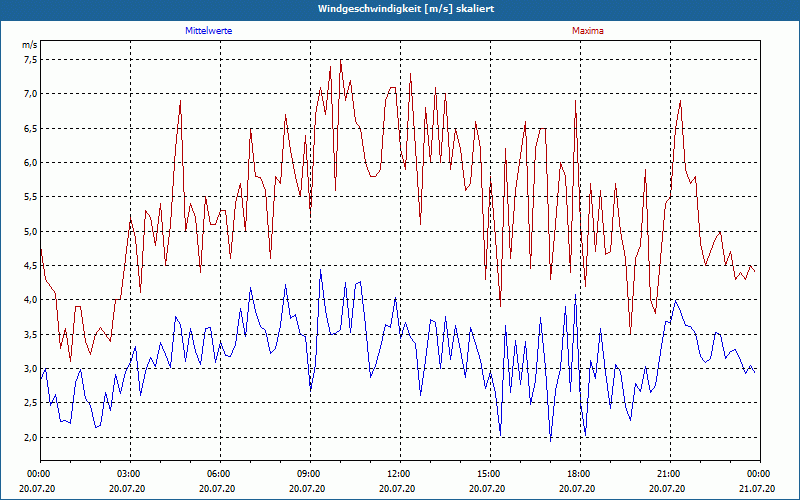
Task: Select the '6,5' y-axis tick label
Action: click(x=30, y=129)
